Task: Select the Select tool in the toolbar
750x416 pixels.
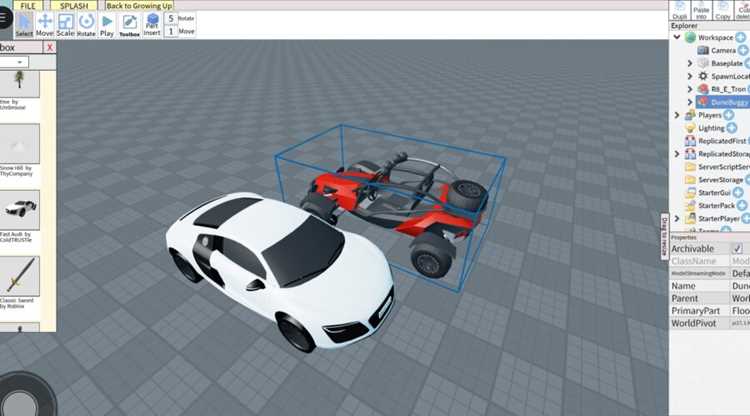Action: click(x=24, y=25)
